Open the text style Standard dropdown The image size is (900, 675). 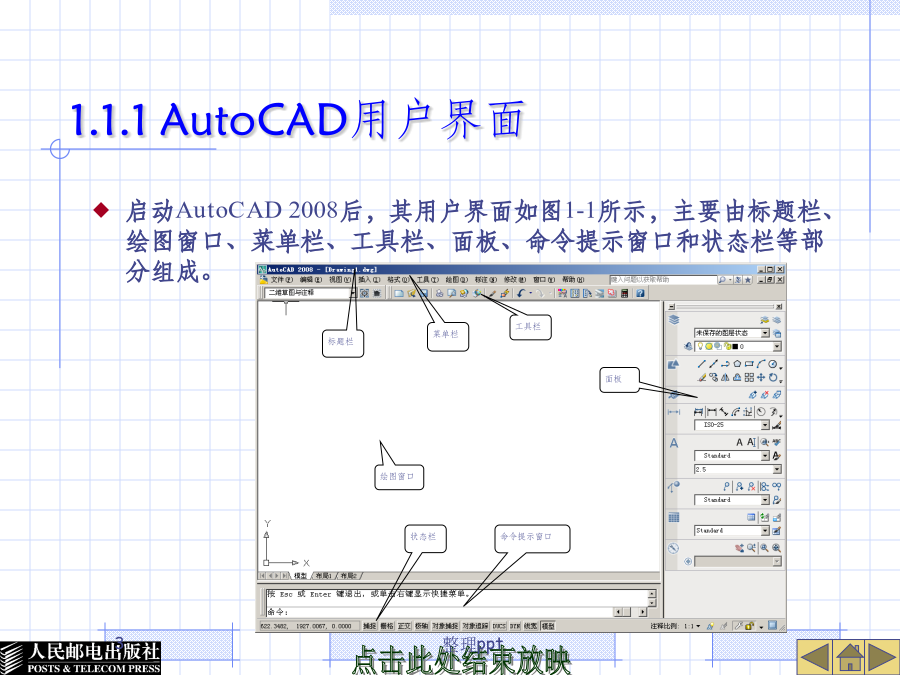tap(732, 456)
